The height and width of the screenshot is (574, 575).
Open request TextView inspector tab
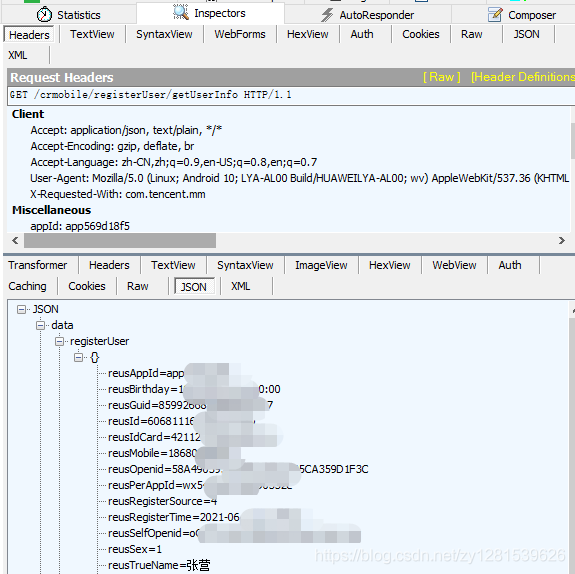point(92,34)
